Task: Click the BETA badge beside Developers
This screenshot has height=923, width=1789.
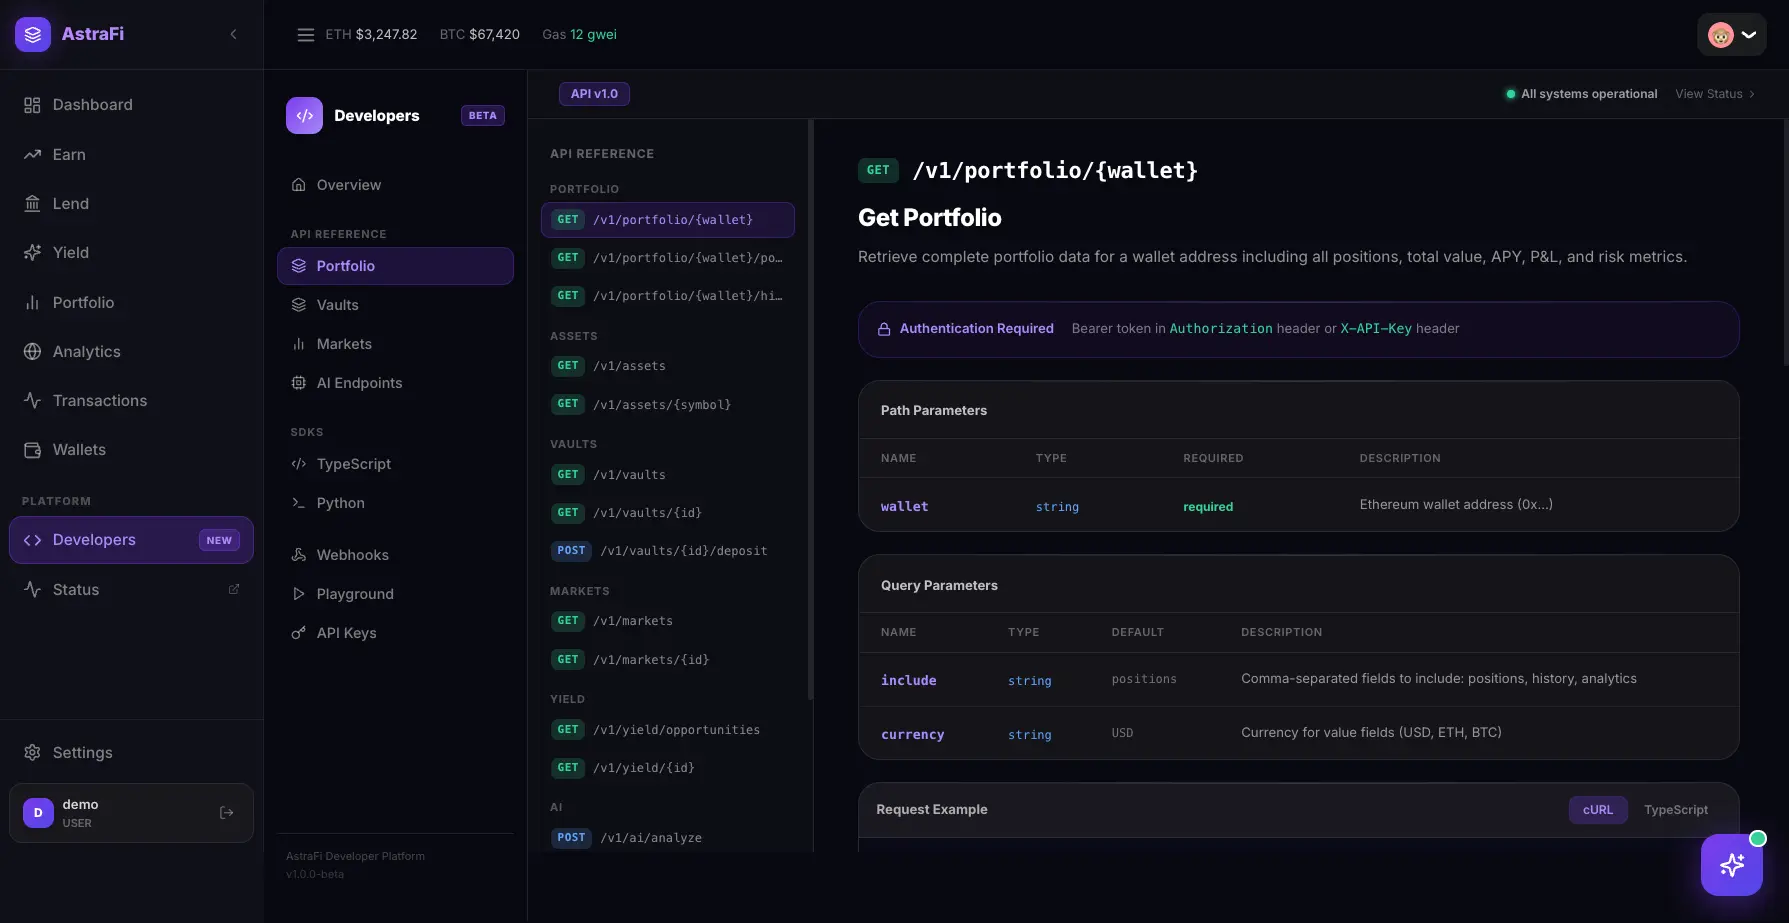Action: coord(482,116)
